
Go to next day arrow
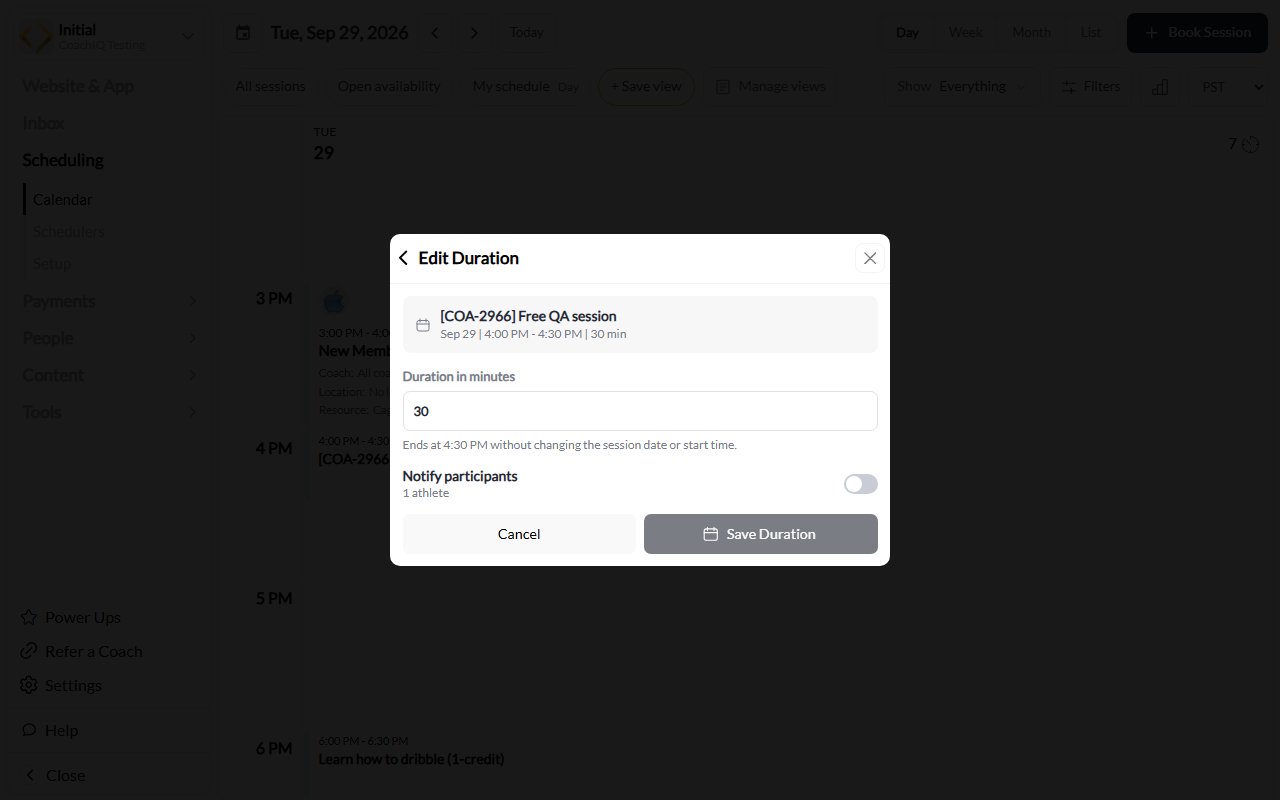point(474,33)
